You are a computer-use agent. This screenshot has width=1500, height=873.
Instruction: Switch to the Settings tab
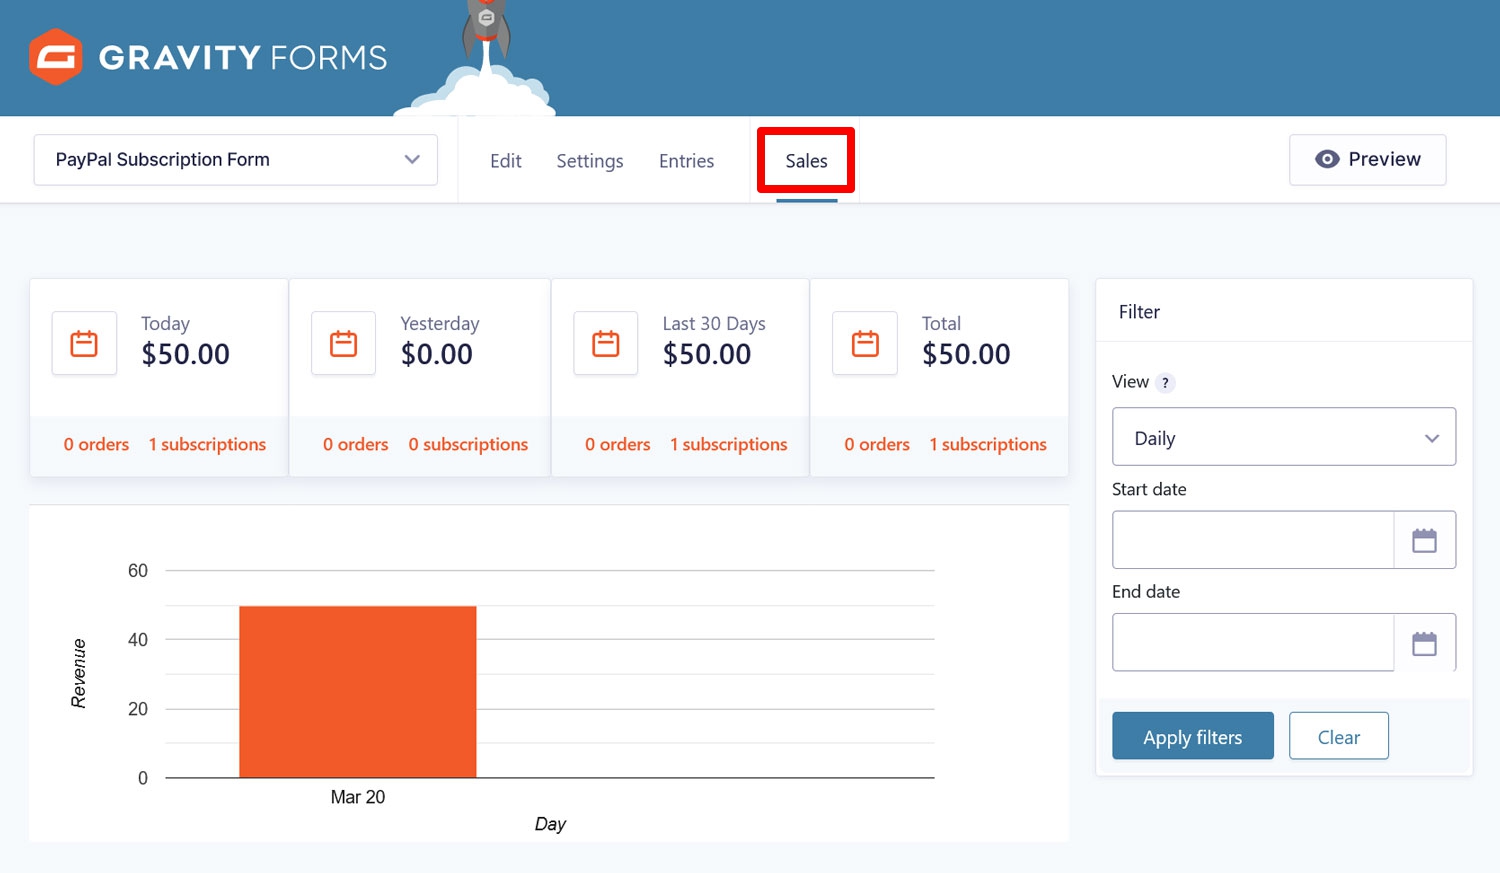590,161
